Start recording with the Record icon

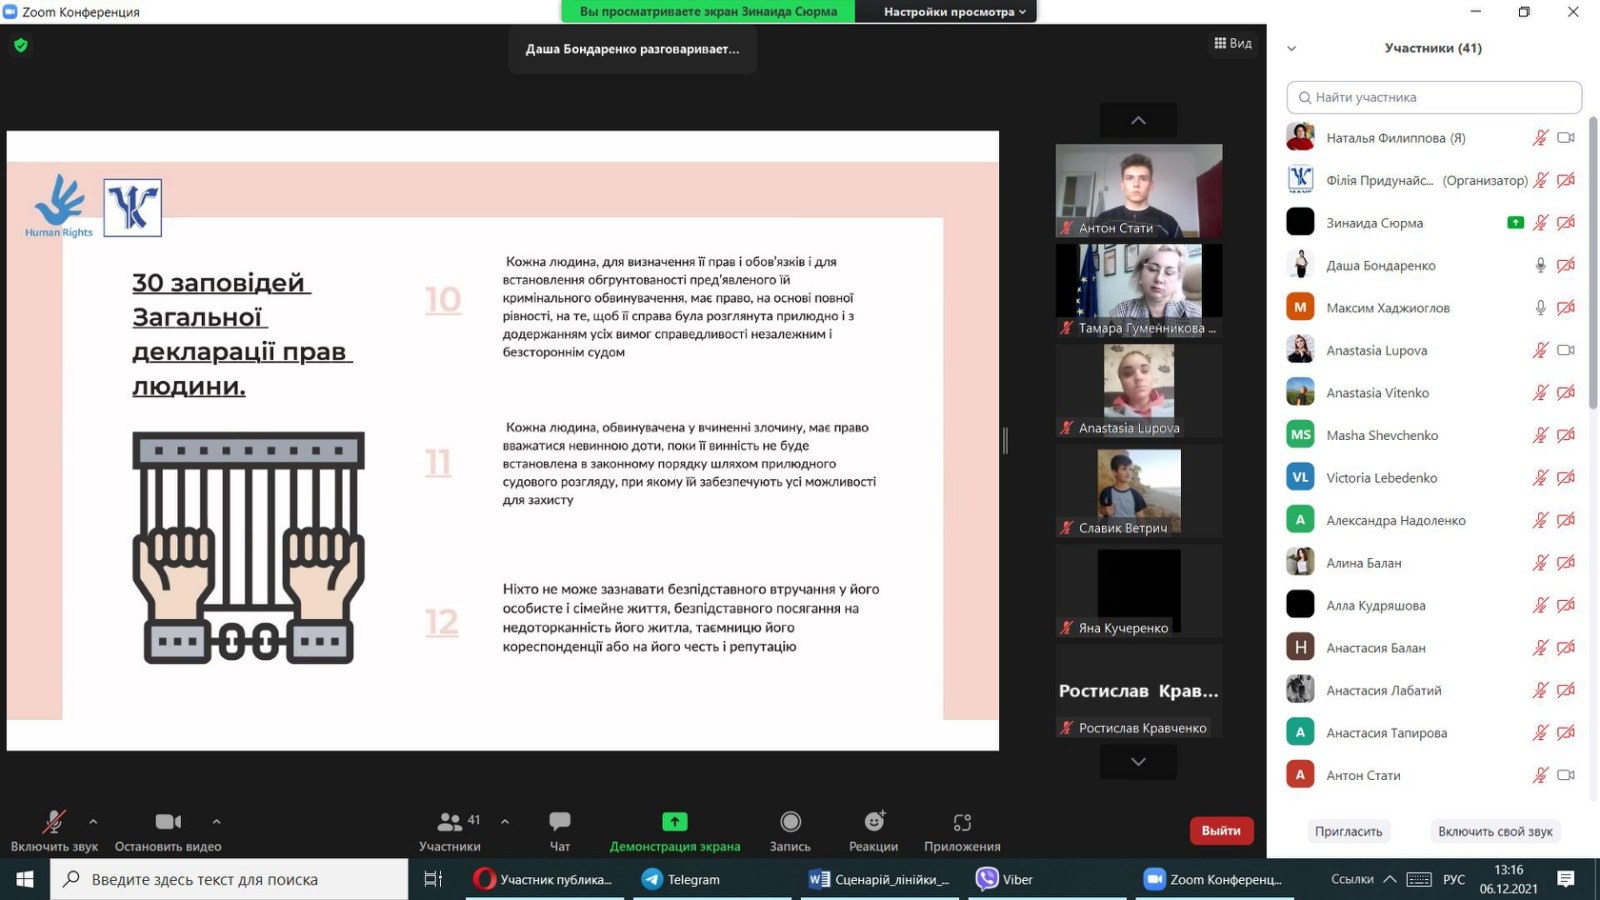click(x=790, y=822)
